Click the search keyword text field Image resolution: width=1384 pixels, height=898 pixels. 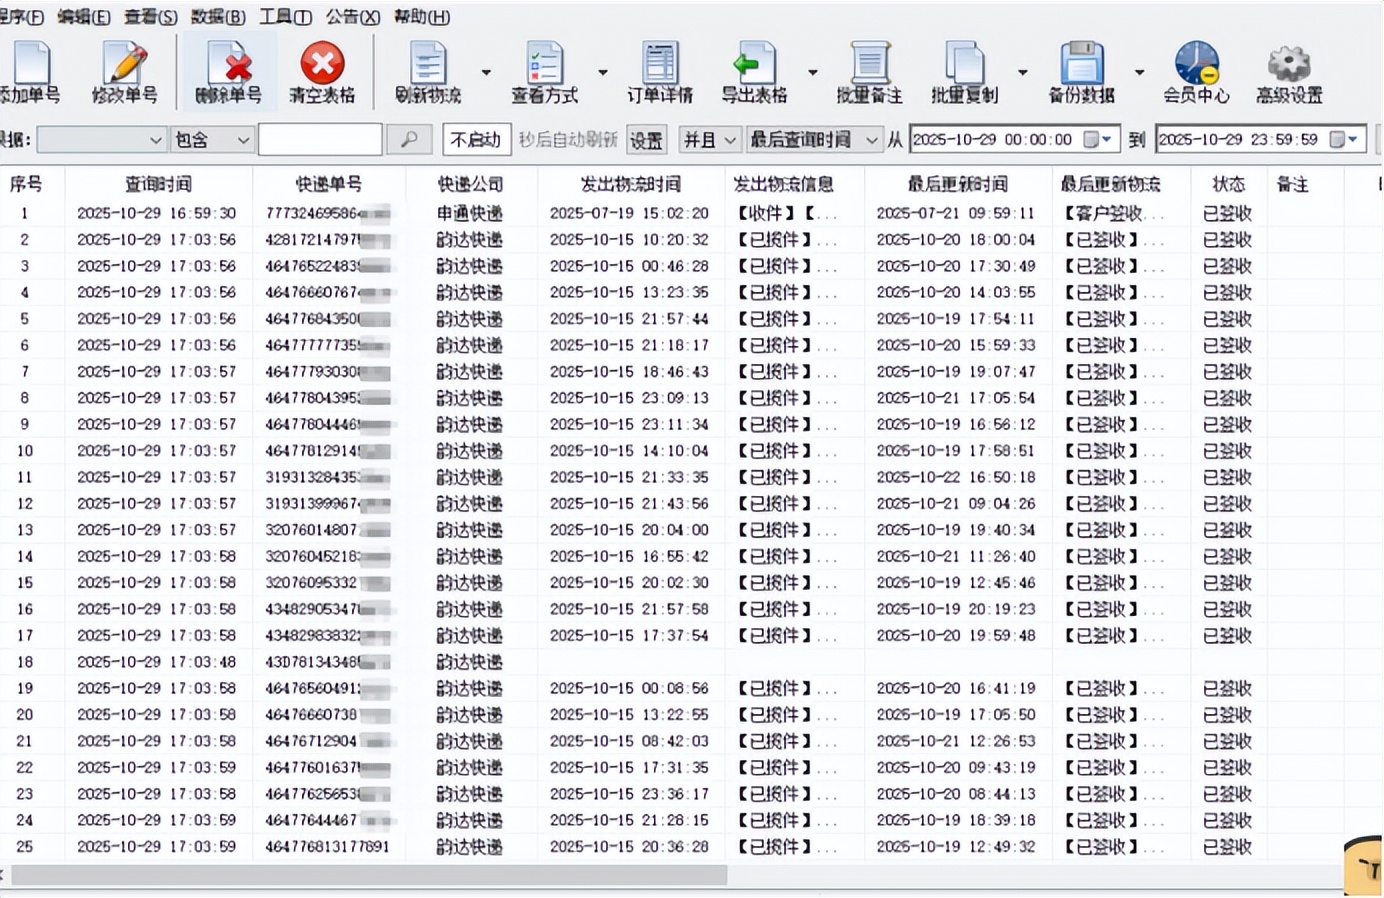coord(320,140)
